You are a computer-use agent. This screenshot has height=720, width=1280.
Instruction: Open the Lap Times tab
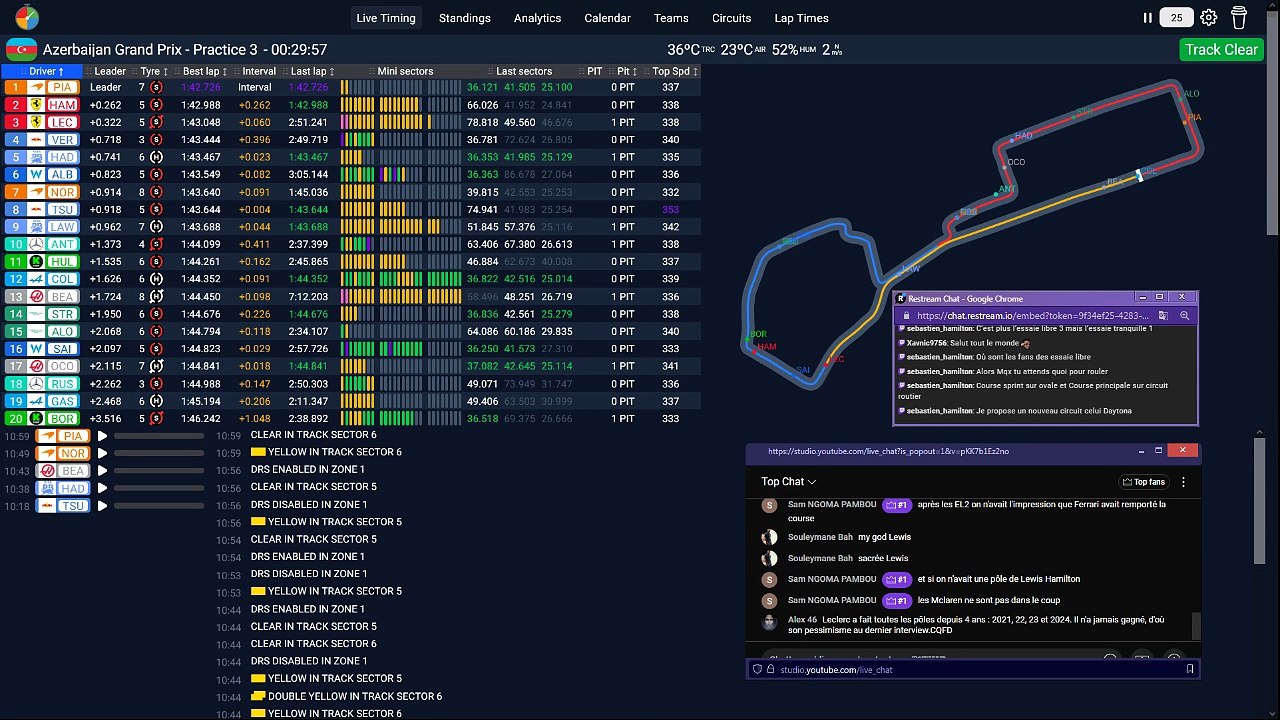coord(801,18)
